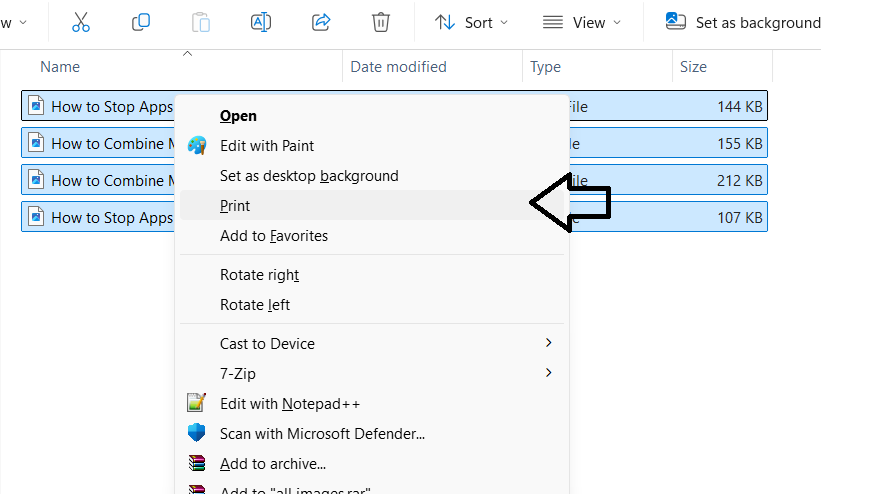The width and height of the screenshot is (879, 494).
Task: Select the 212 KB How to Combine file
Action: [394, 180]
